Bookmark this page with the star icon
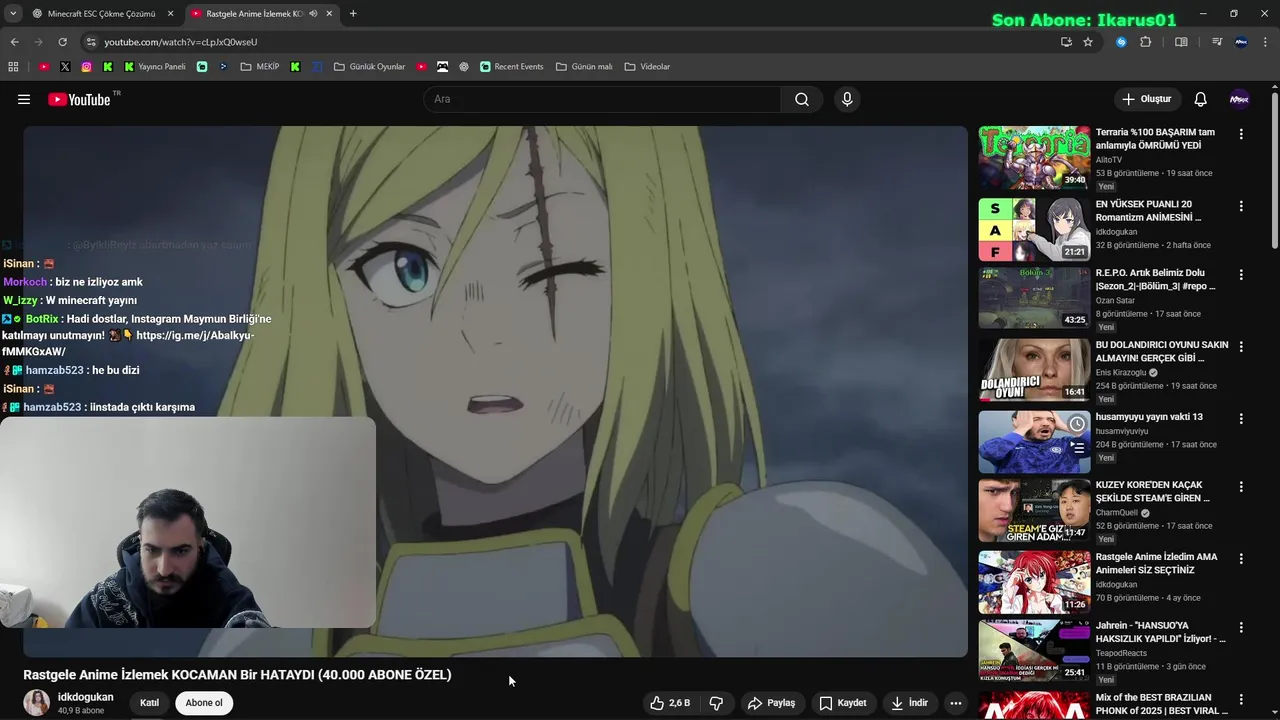The width and height of the screenshot is (1280, 720). [x=1088, y=42]
